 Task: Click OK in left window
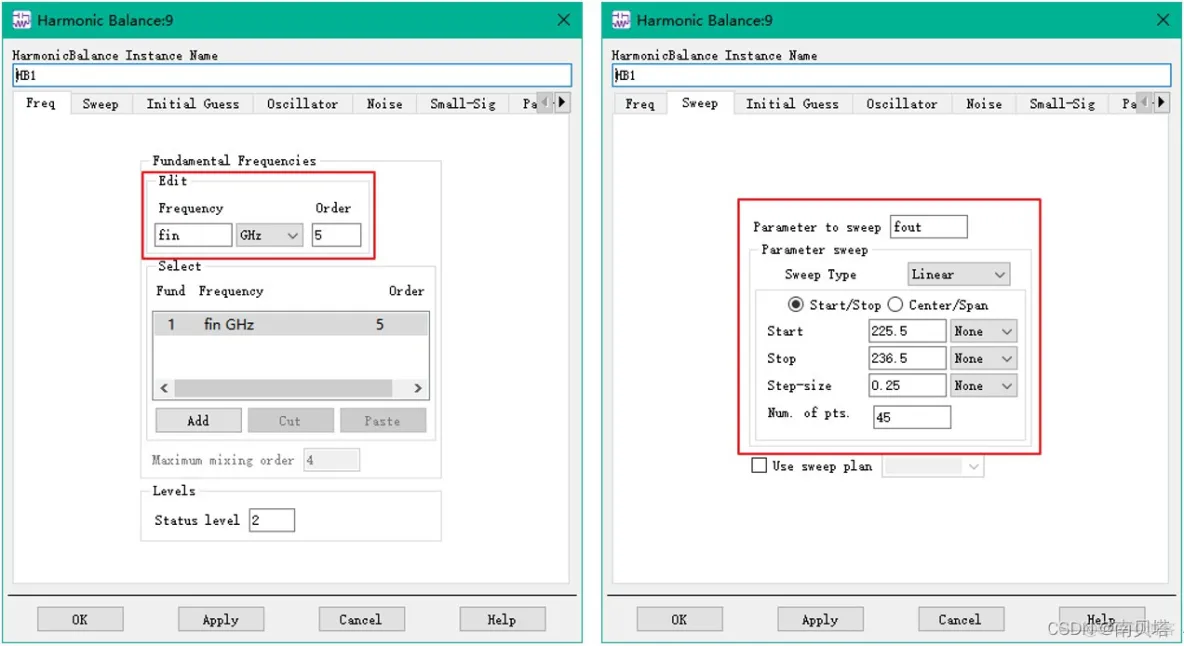[80, 620]
